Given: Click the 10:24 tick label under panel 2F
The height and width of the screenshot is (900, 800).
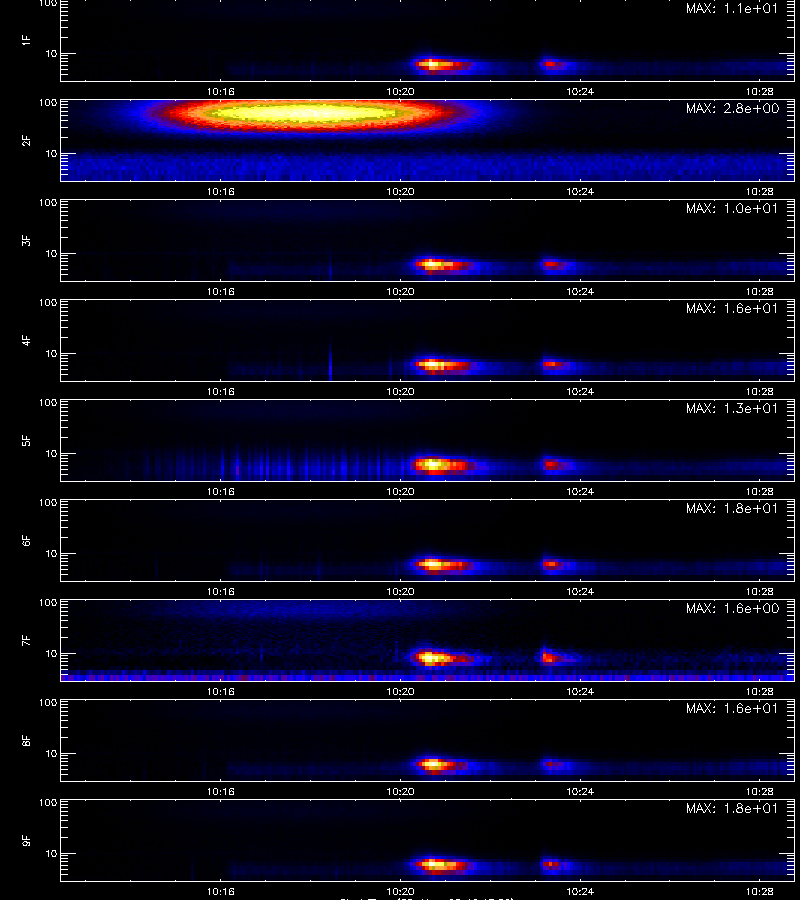Looking at the screenshot, I should (x=580, y=192).
